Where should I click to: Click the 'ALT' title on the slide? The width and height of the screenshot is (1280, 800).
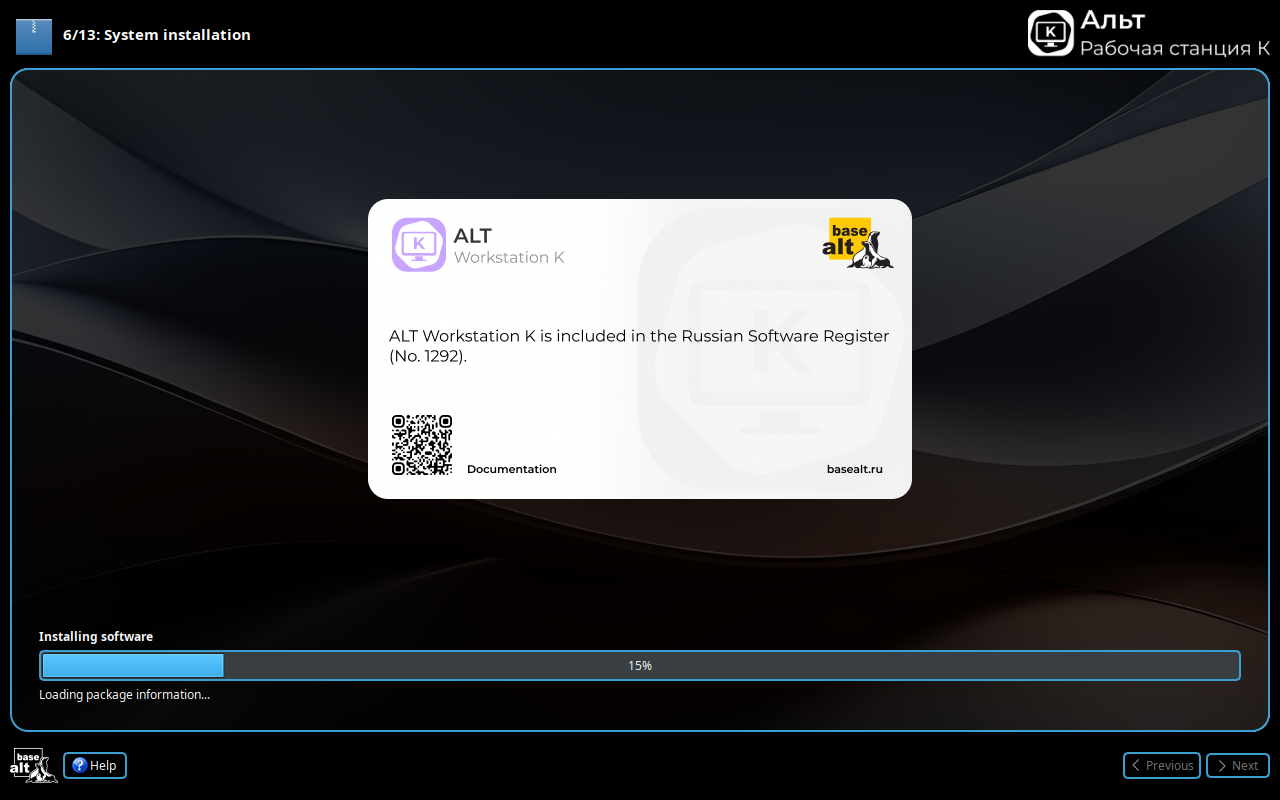[473, 236]
